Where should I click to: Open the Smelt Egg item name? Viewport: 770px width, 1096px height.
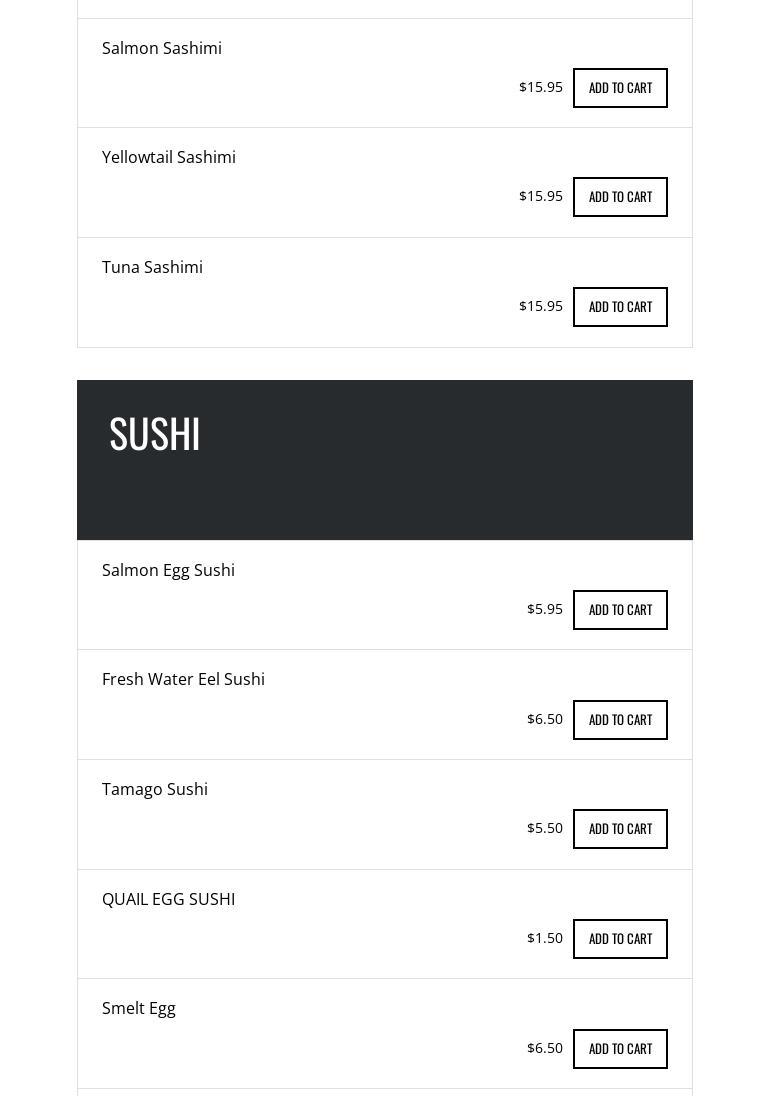click(139, 1008)
